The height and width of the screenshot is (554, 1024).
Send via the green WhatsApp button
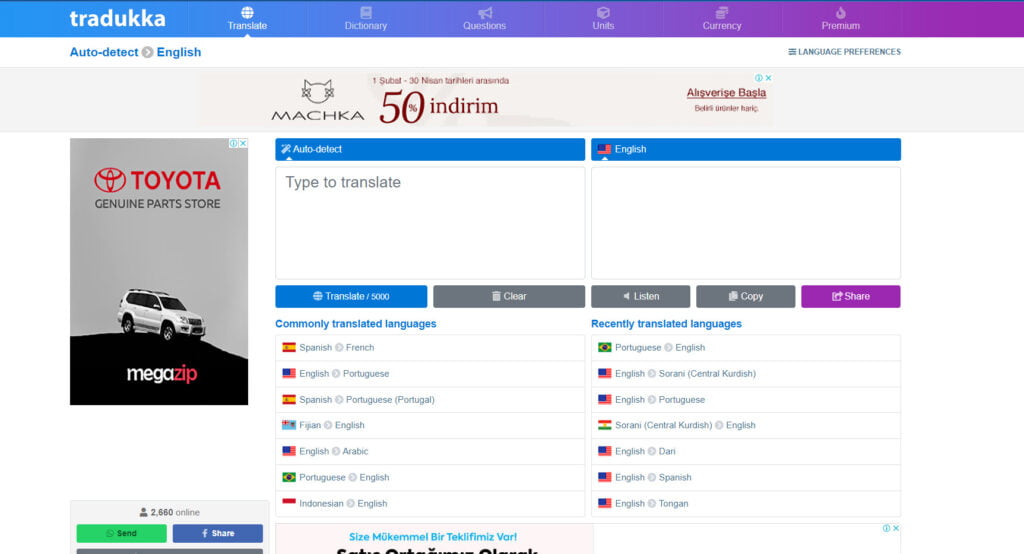click(x=121, y=533)
